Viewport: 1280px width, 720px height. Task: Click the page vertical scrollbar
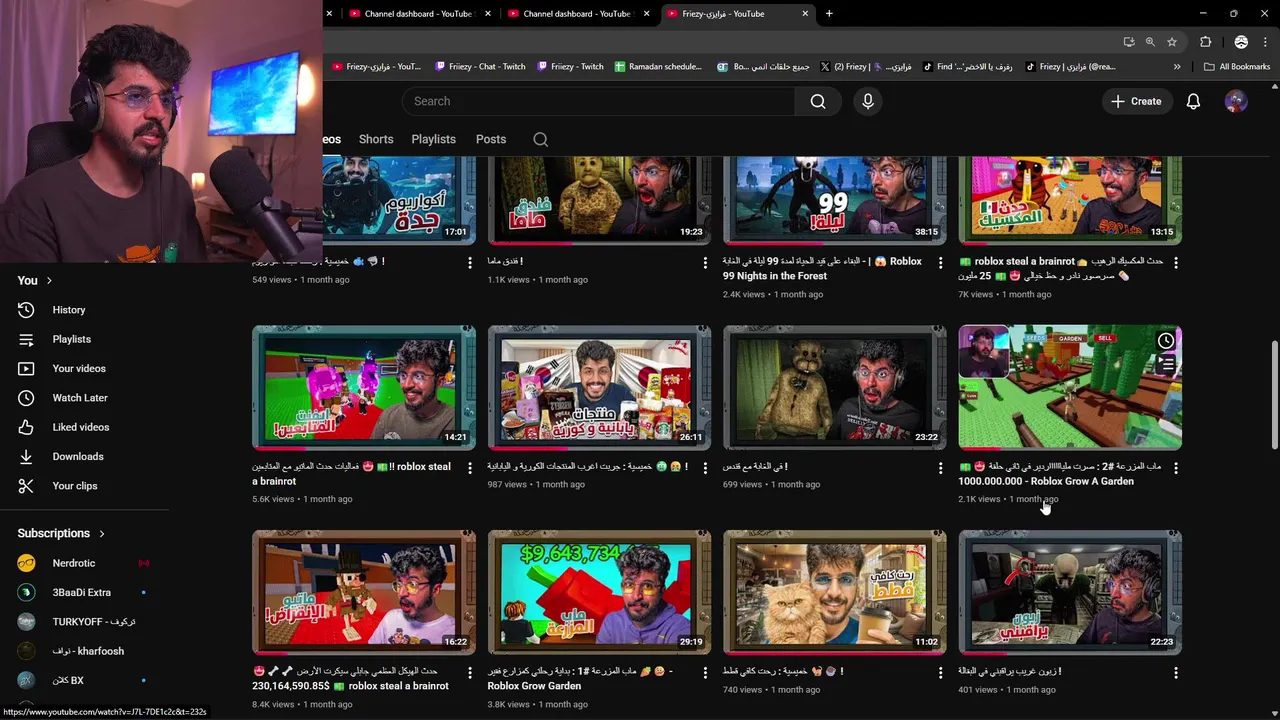click(x=1274, y=394)
